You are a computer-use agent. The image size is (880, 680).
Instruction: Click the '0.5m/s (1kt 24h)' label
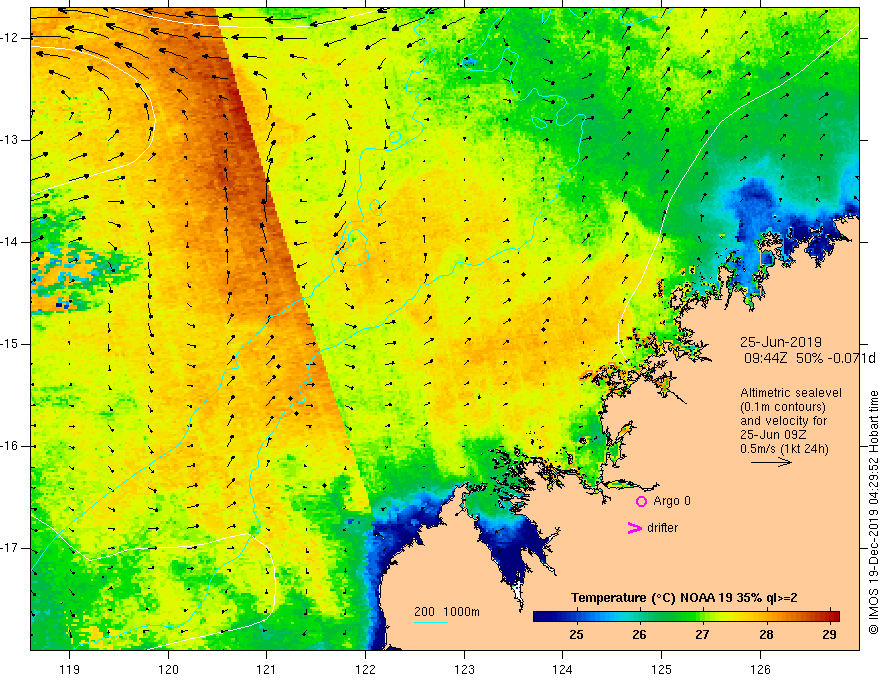coord(784,449)
